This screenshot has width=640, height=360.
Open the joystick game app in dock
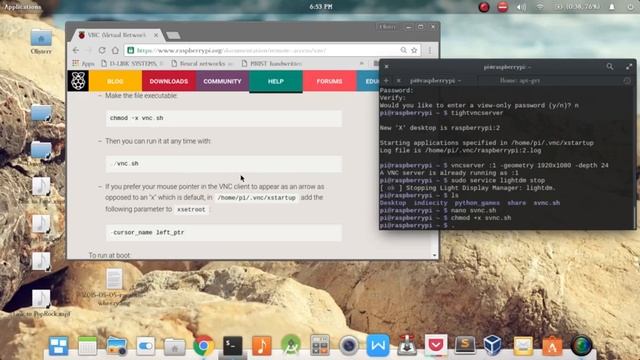(407, 345)
